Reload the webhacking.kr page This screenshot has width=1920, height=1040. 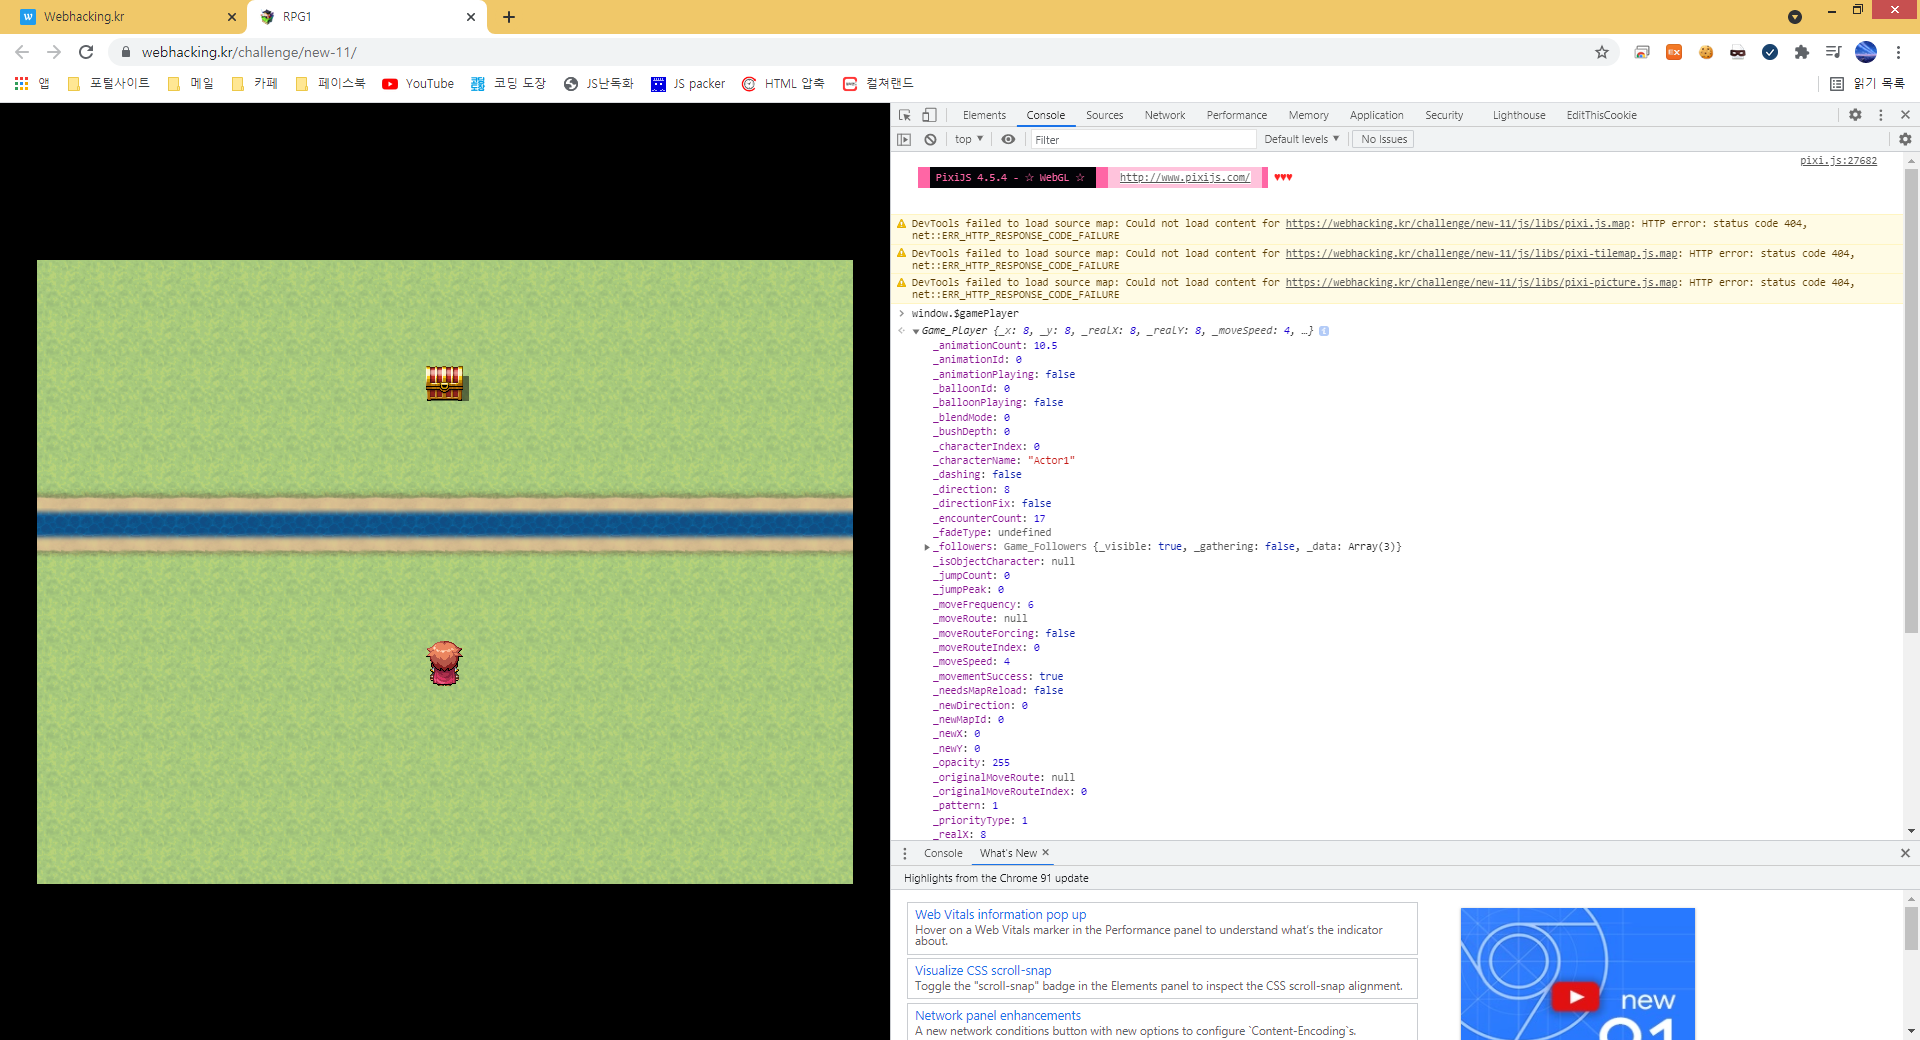[x=86, y=52]
